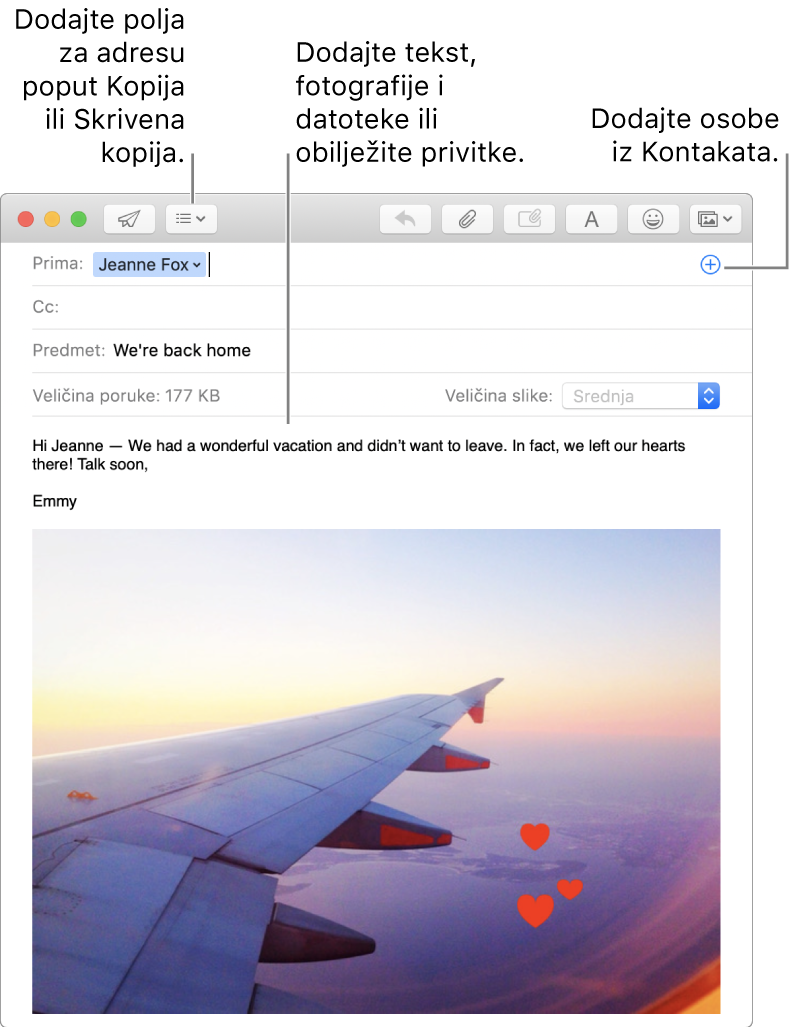Show the format bar with the A button

(591, 219)
